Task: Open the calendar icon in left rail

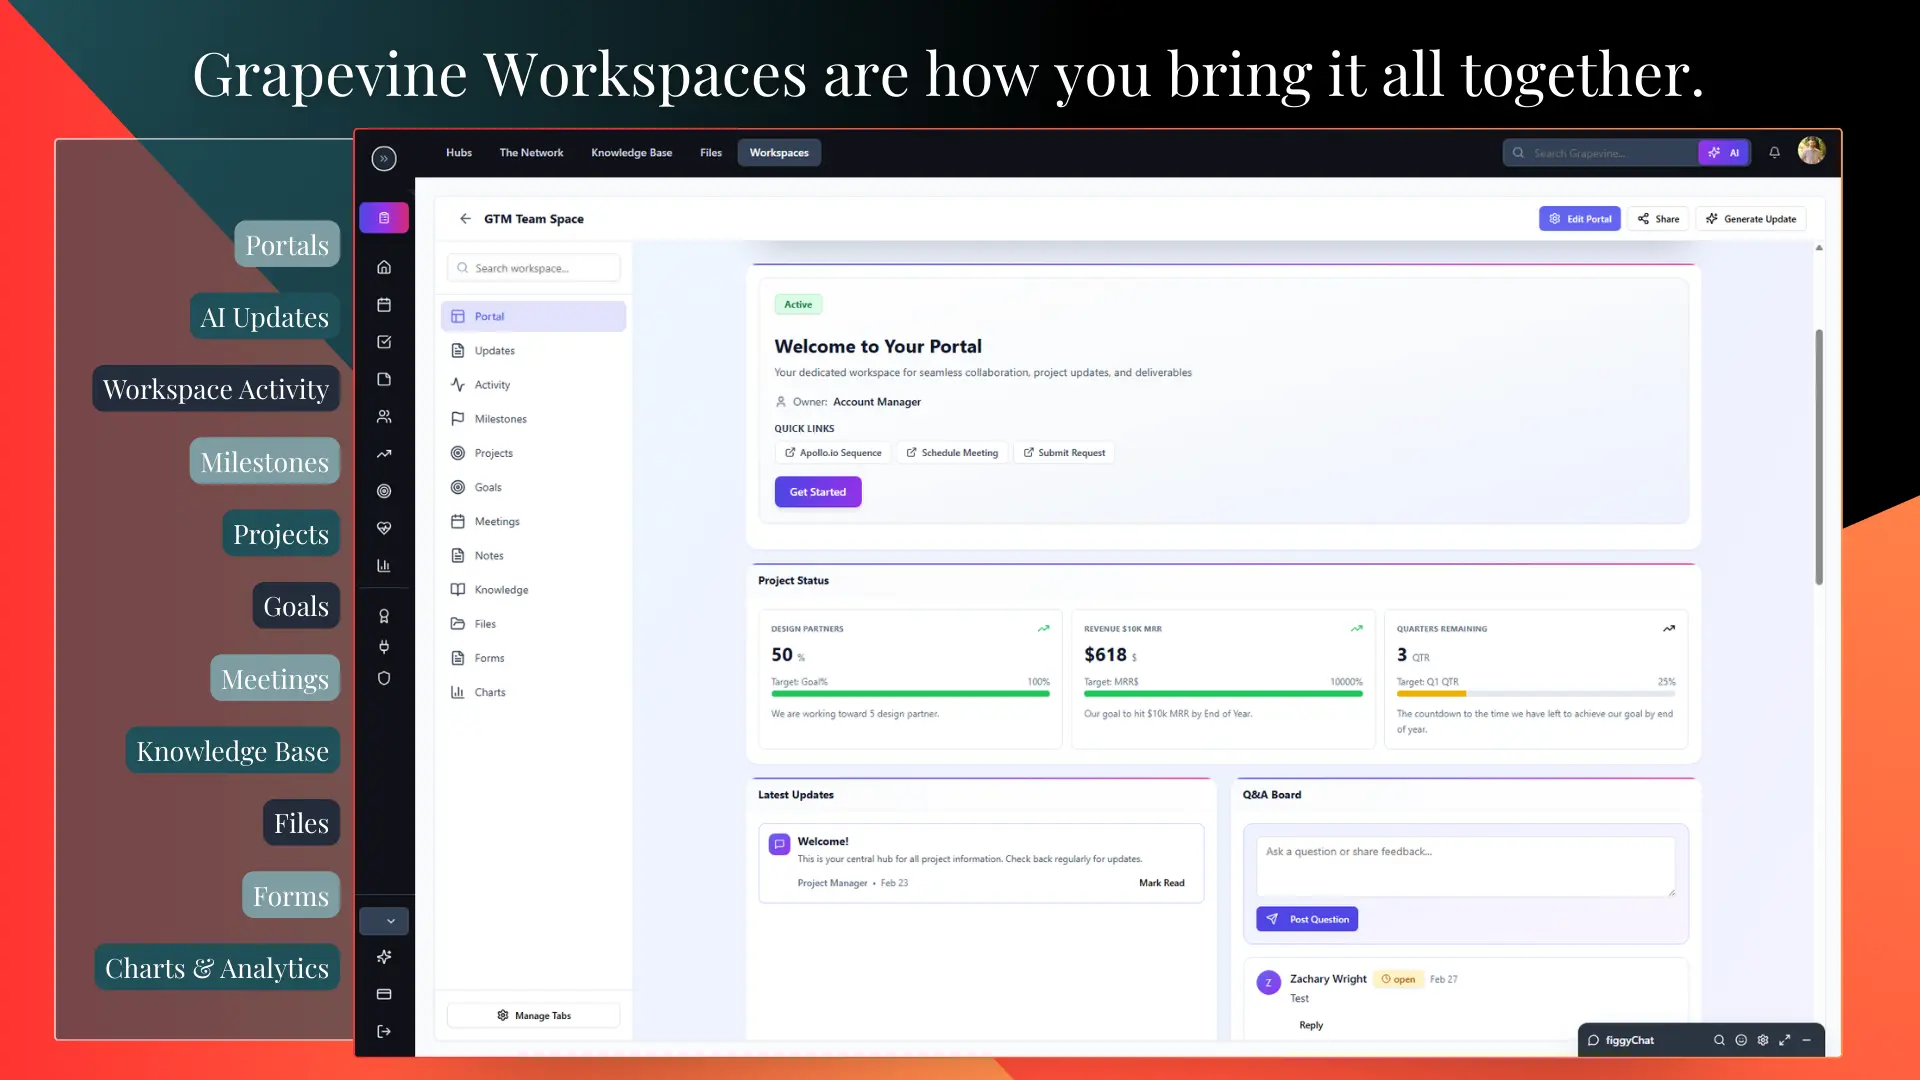Action: [x=384, y=305]
